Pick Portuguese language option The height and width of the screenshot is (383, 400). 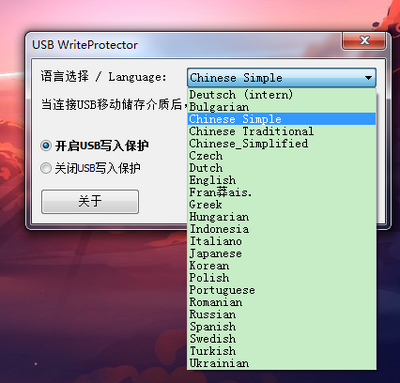[282, 290]
